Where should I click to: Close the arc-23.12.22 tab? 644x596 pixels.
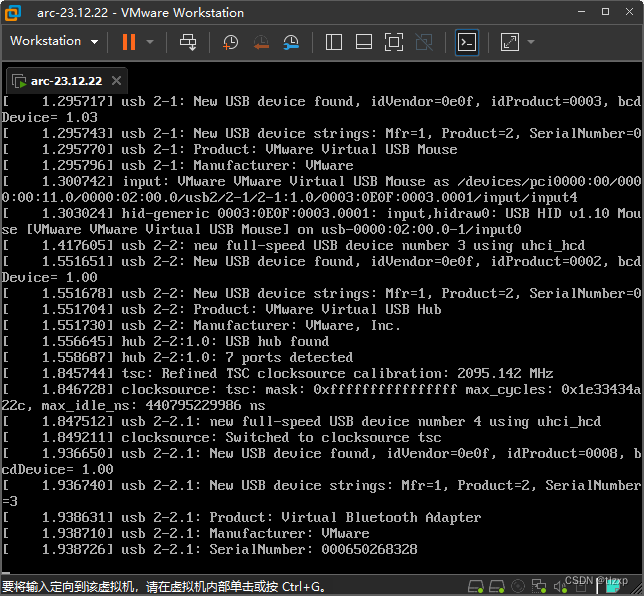(117, 81)
